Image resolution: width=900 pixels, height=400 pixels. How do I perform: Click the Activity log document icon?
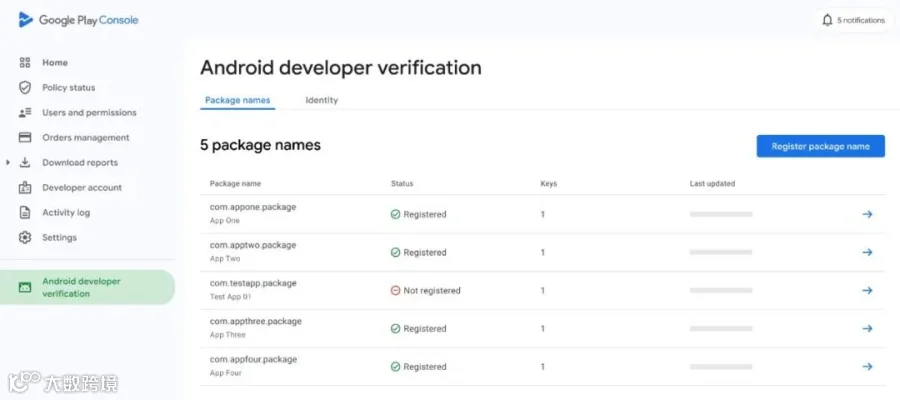(25, 212)
